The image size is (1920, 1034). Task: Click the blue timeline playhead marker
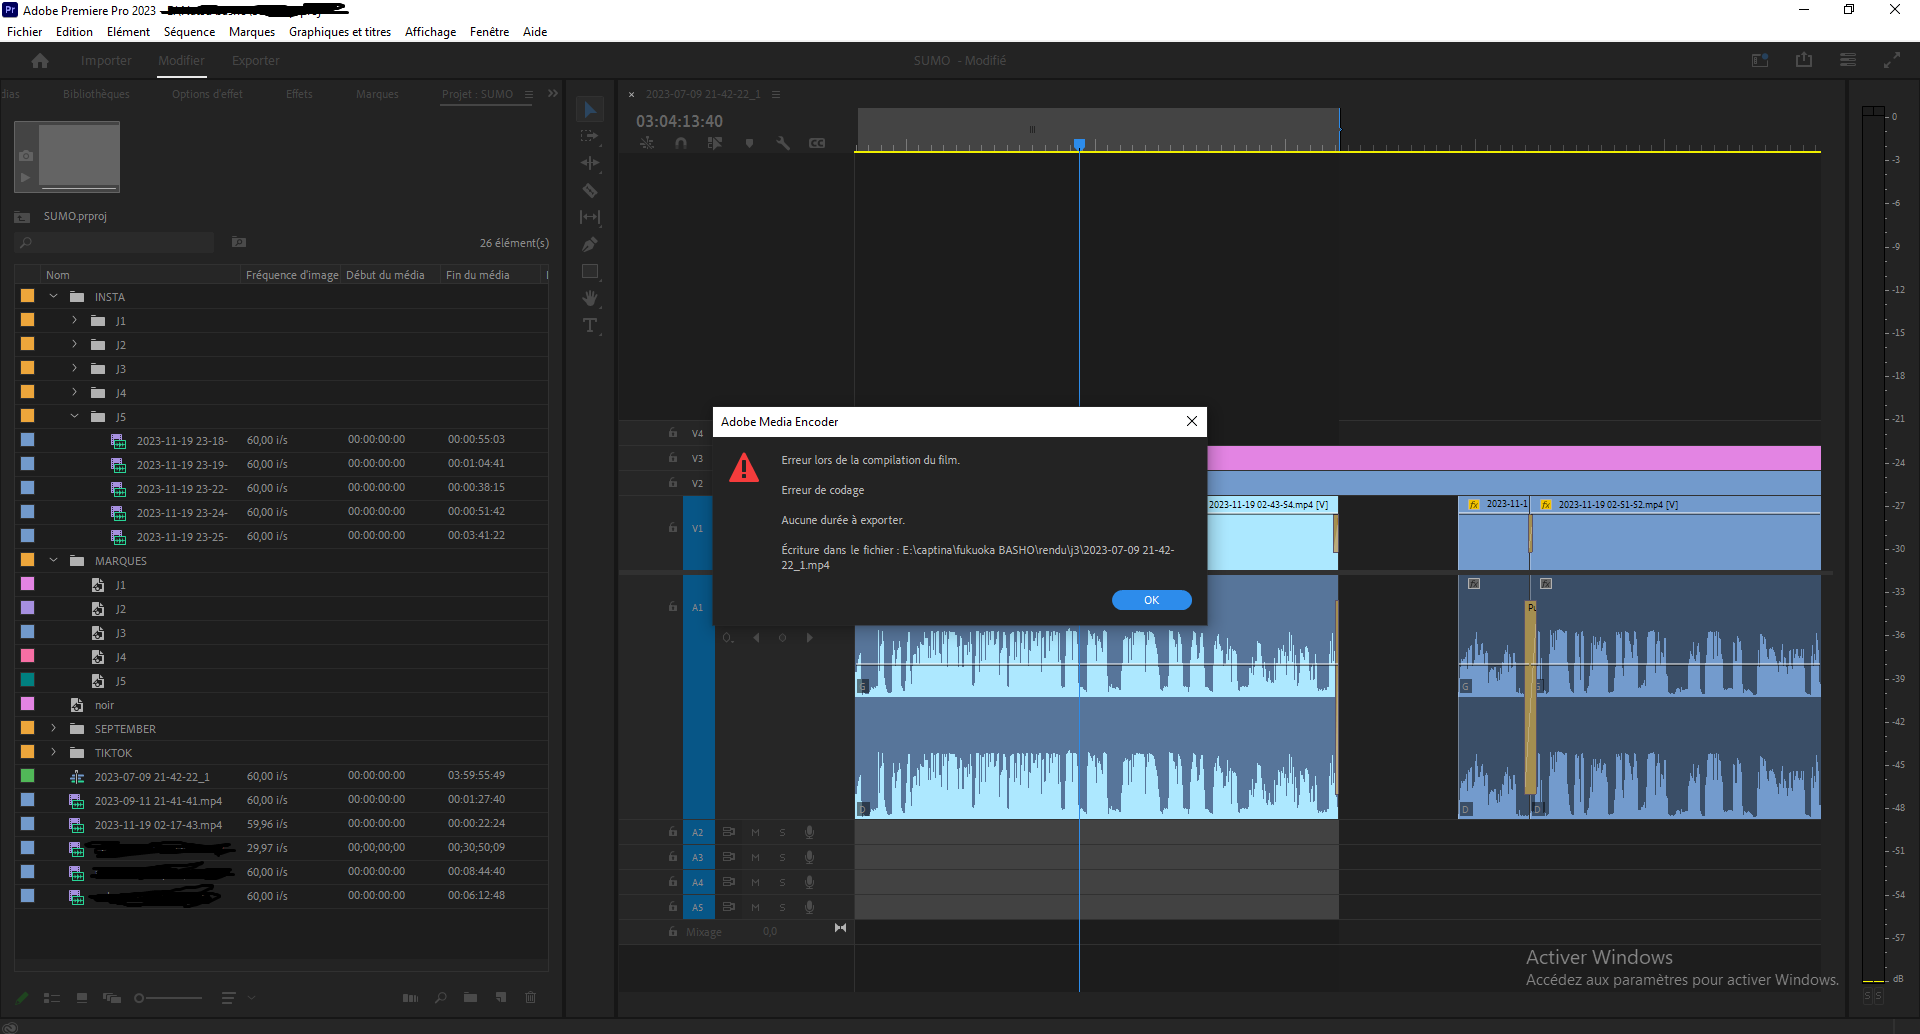coord(1079,145)
